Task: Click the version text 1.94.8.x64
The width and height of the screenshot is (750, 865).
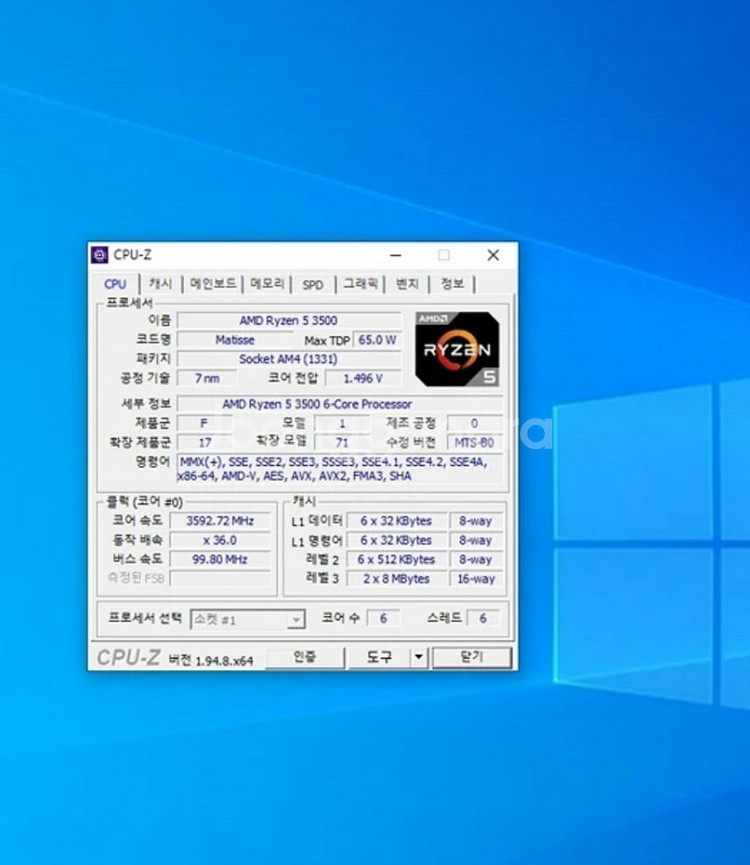Action: pyautogui.click(x=224, y=660)
